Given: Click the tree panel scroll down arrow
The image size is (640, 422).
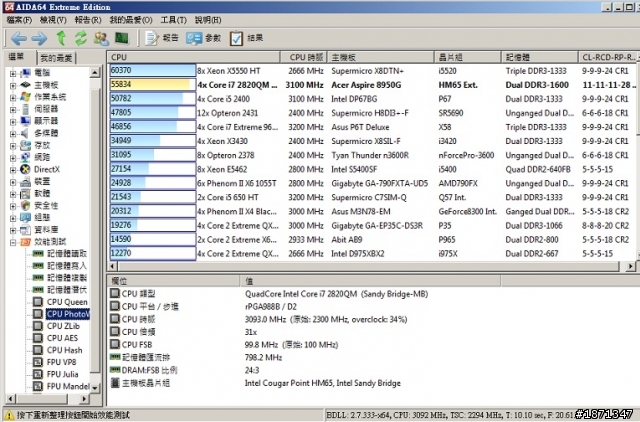Looking at the screenshot, I should click(x=95, y=388).
